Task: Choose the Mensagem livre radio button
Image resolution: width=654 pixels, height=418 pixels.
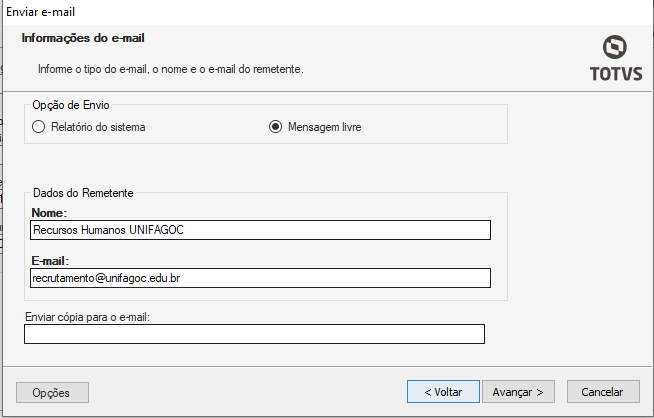Action: click(x=275, y=127)
